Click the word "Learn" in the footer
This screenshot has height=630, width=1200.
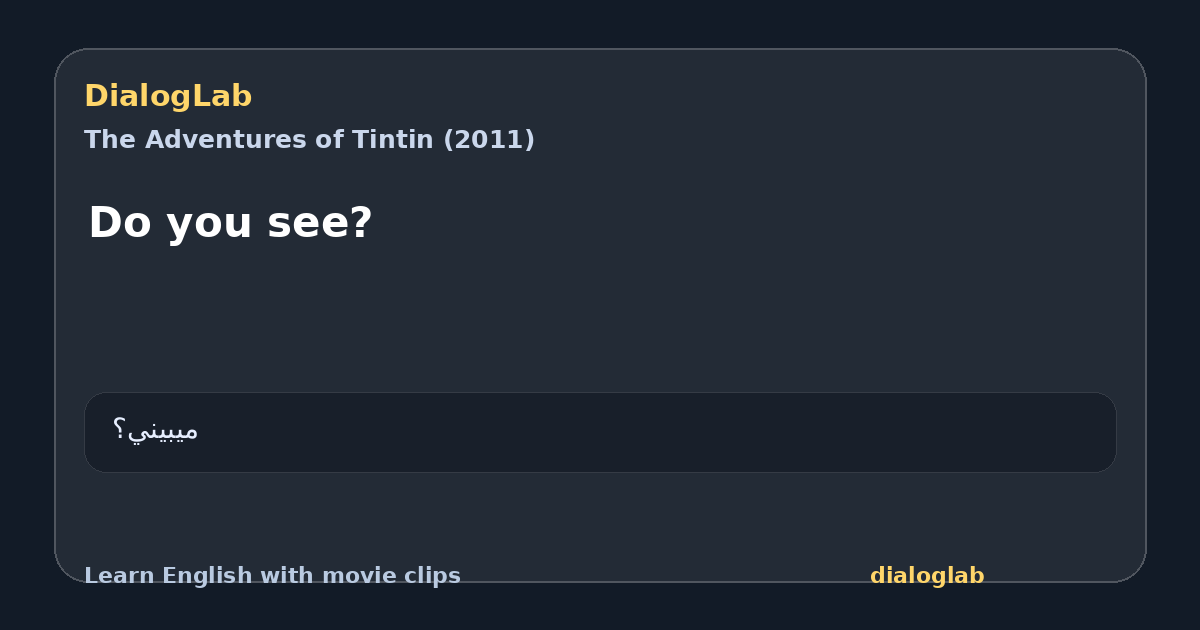pyautogui.click(x=119, y=576)
